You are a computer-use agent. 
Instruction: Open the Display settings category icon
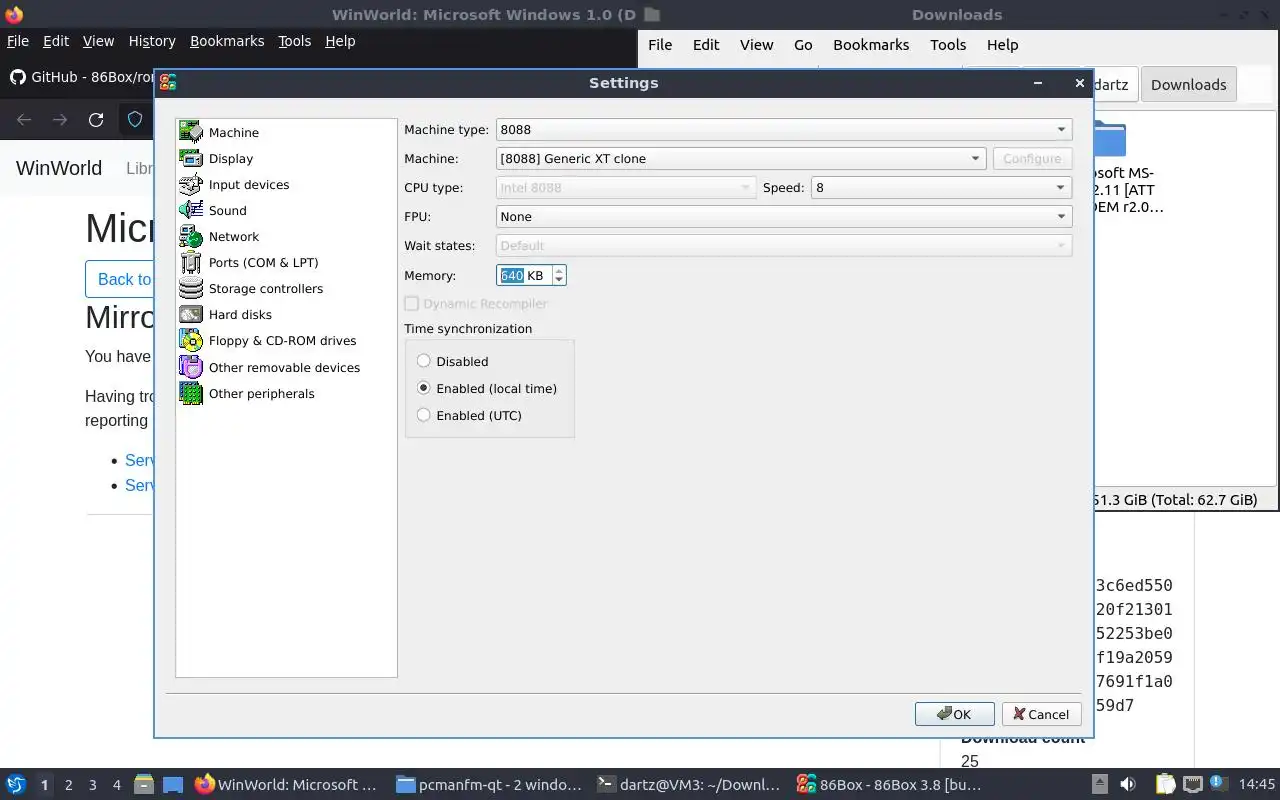click(x=191, y=158)
